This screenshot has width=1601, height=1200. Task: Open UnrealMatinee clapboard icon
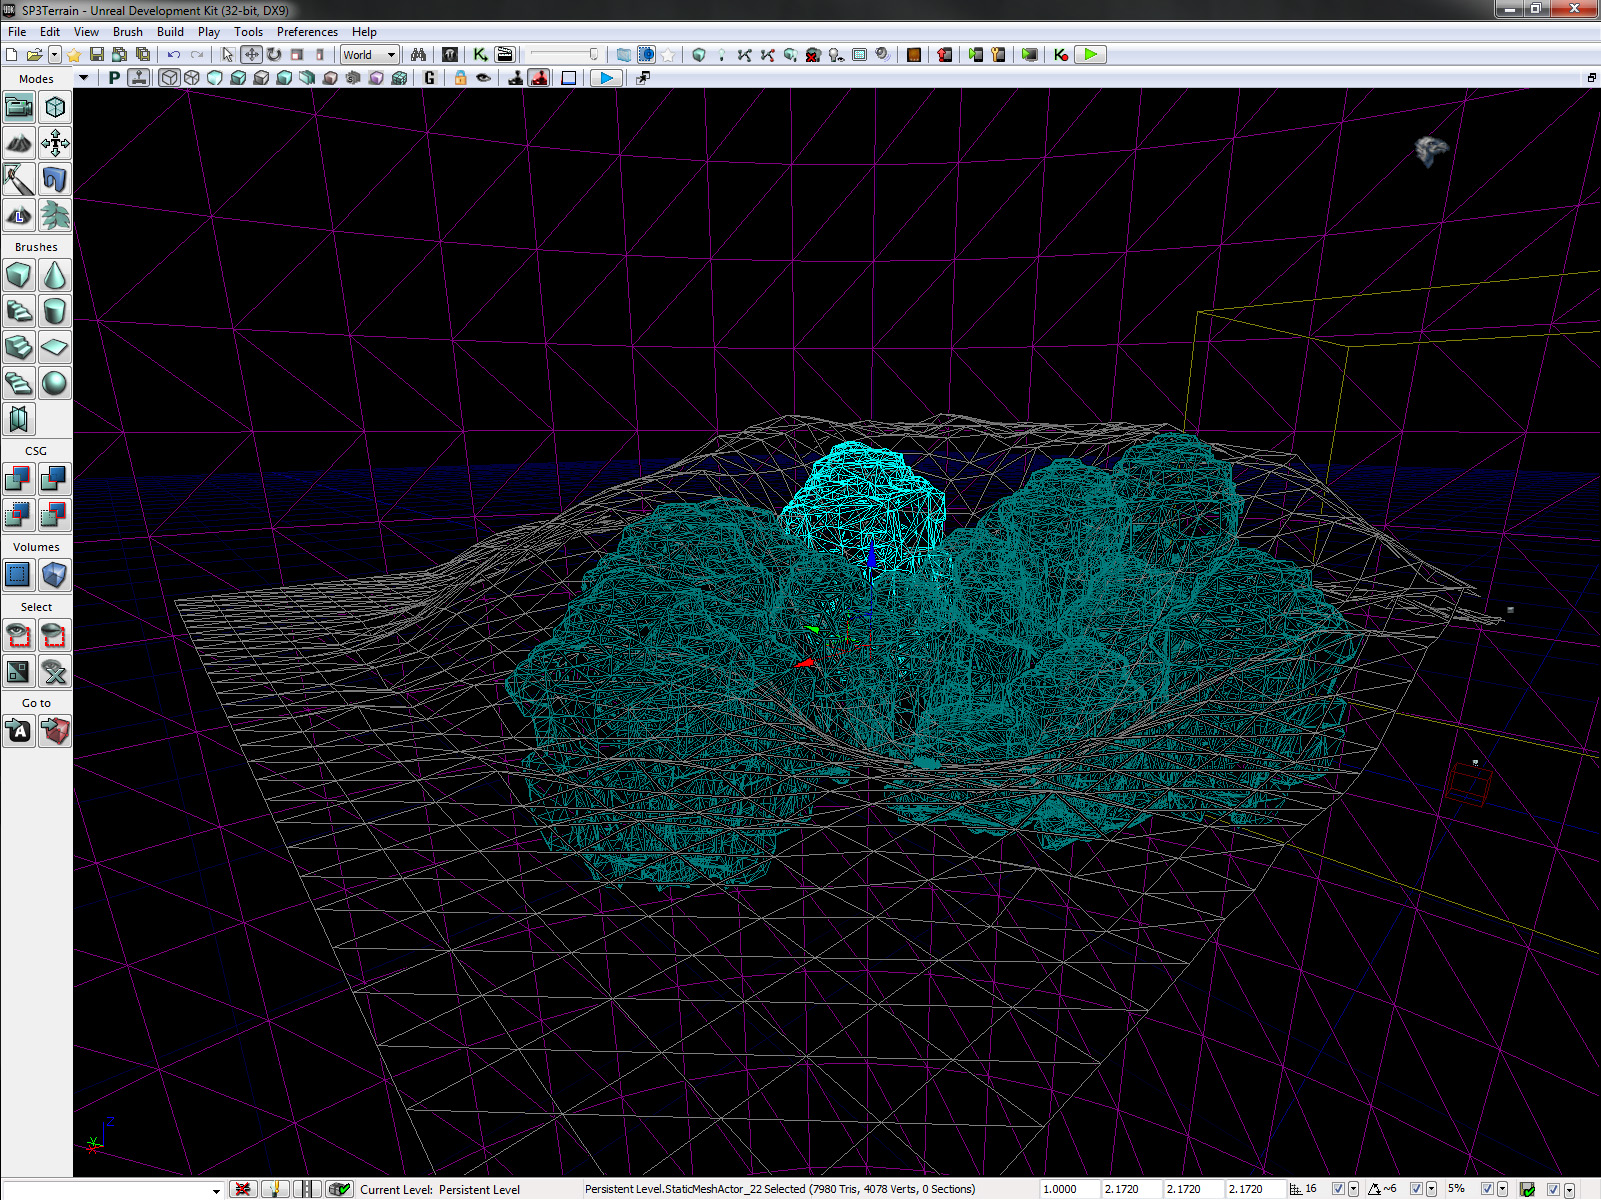(505, 55)
